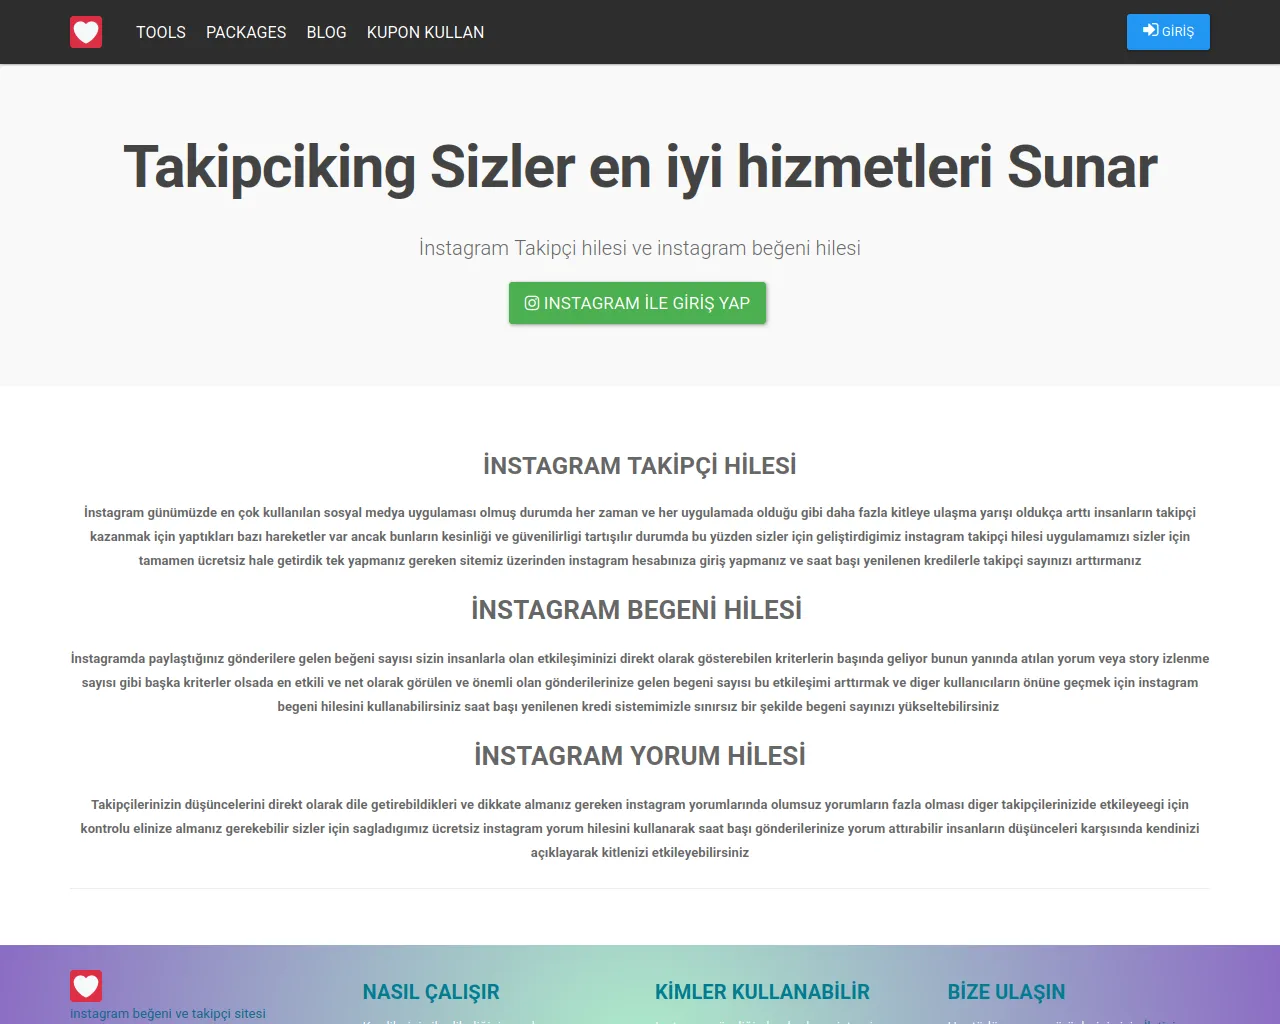Click the heart logo in the footer
The image size is (1280, 1024).
pos(86,986)
